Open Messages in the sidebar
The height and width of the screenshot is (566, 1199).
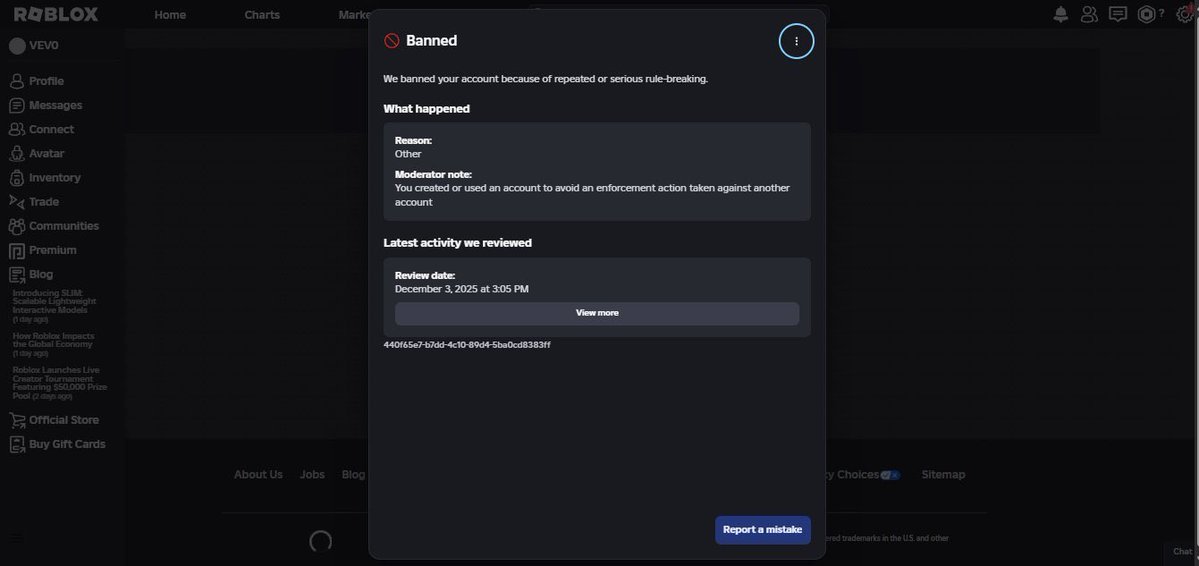[46, 106]
